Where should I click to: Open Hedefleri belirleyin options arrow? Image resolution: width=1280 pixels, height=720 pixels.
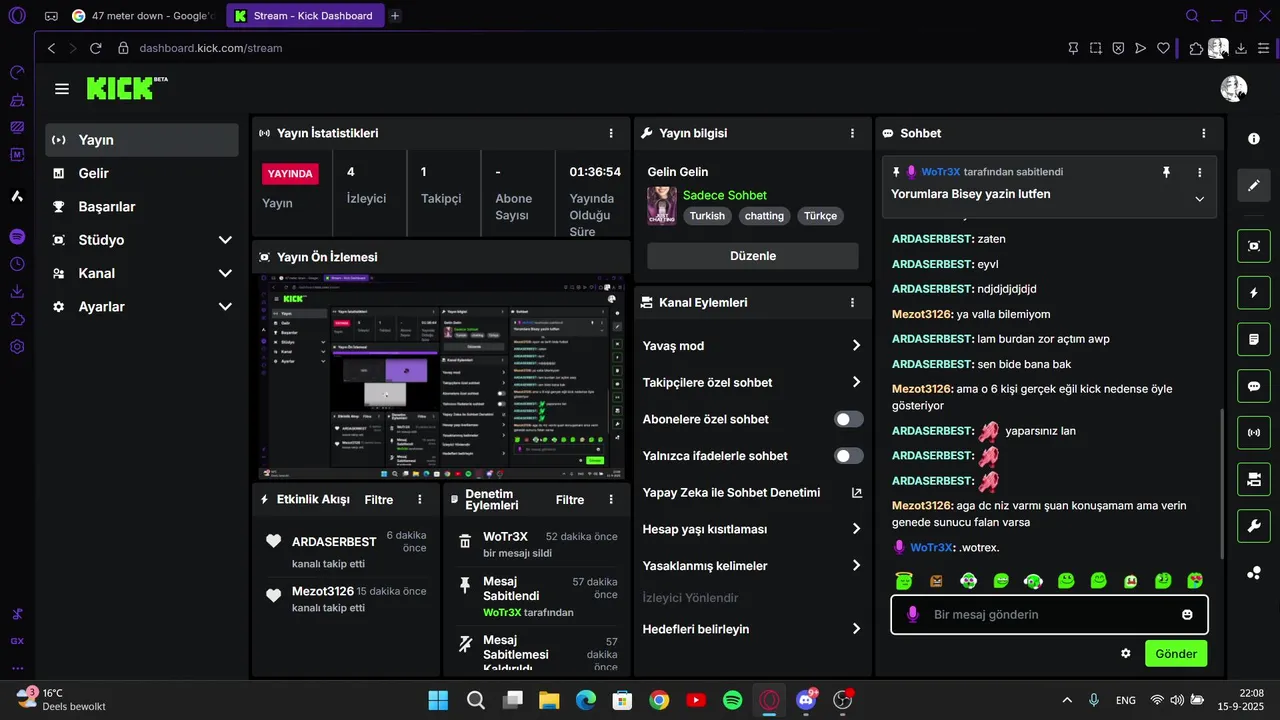pyautogui.click(x=856, y=629)
